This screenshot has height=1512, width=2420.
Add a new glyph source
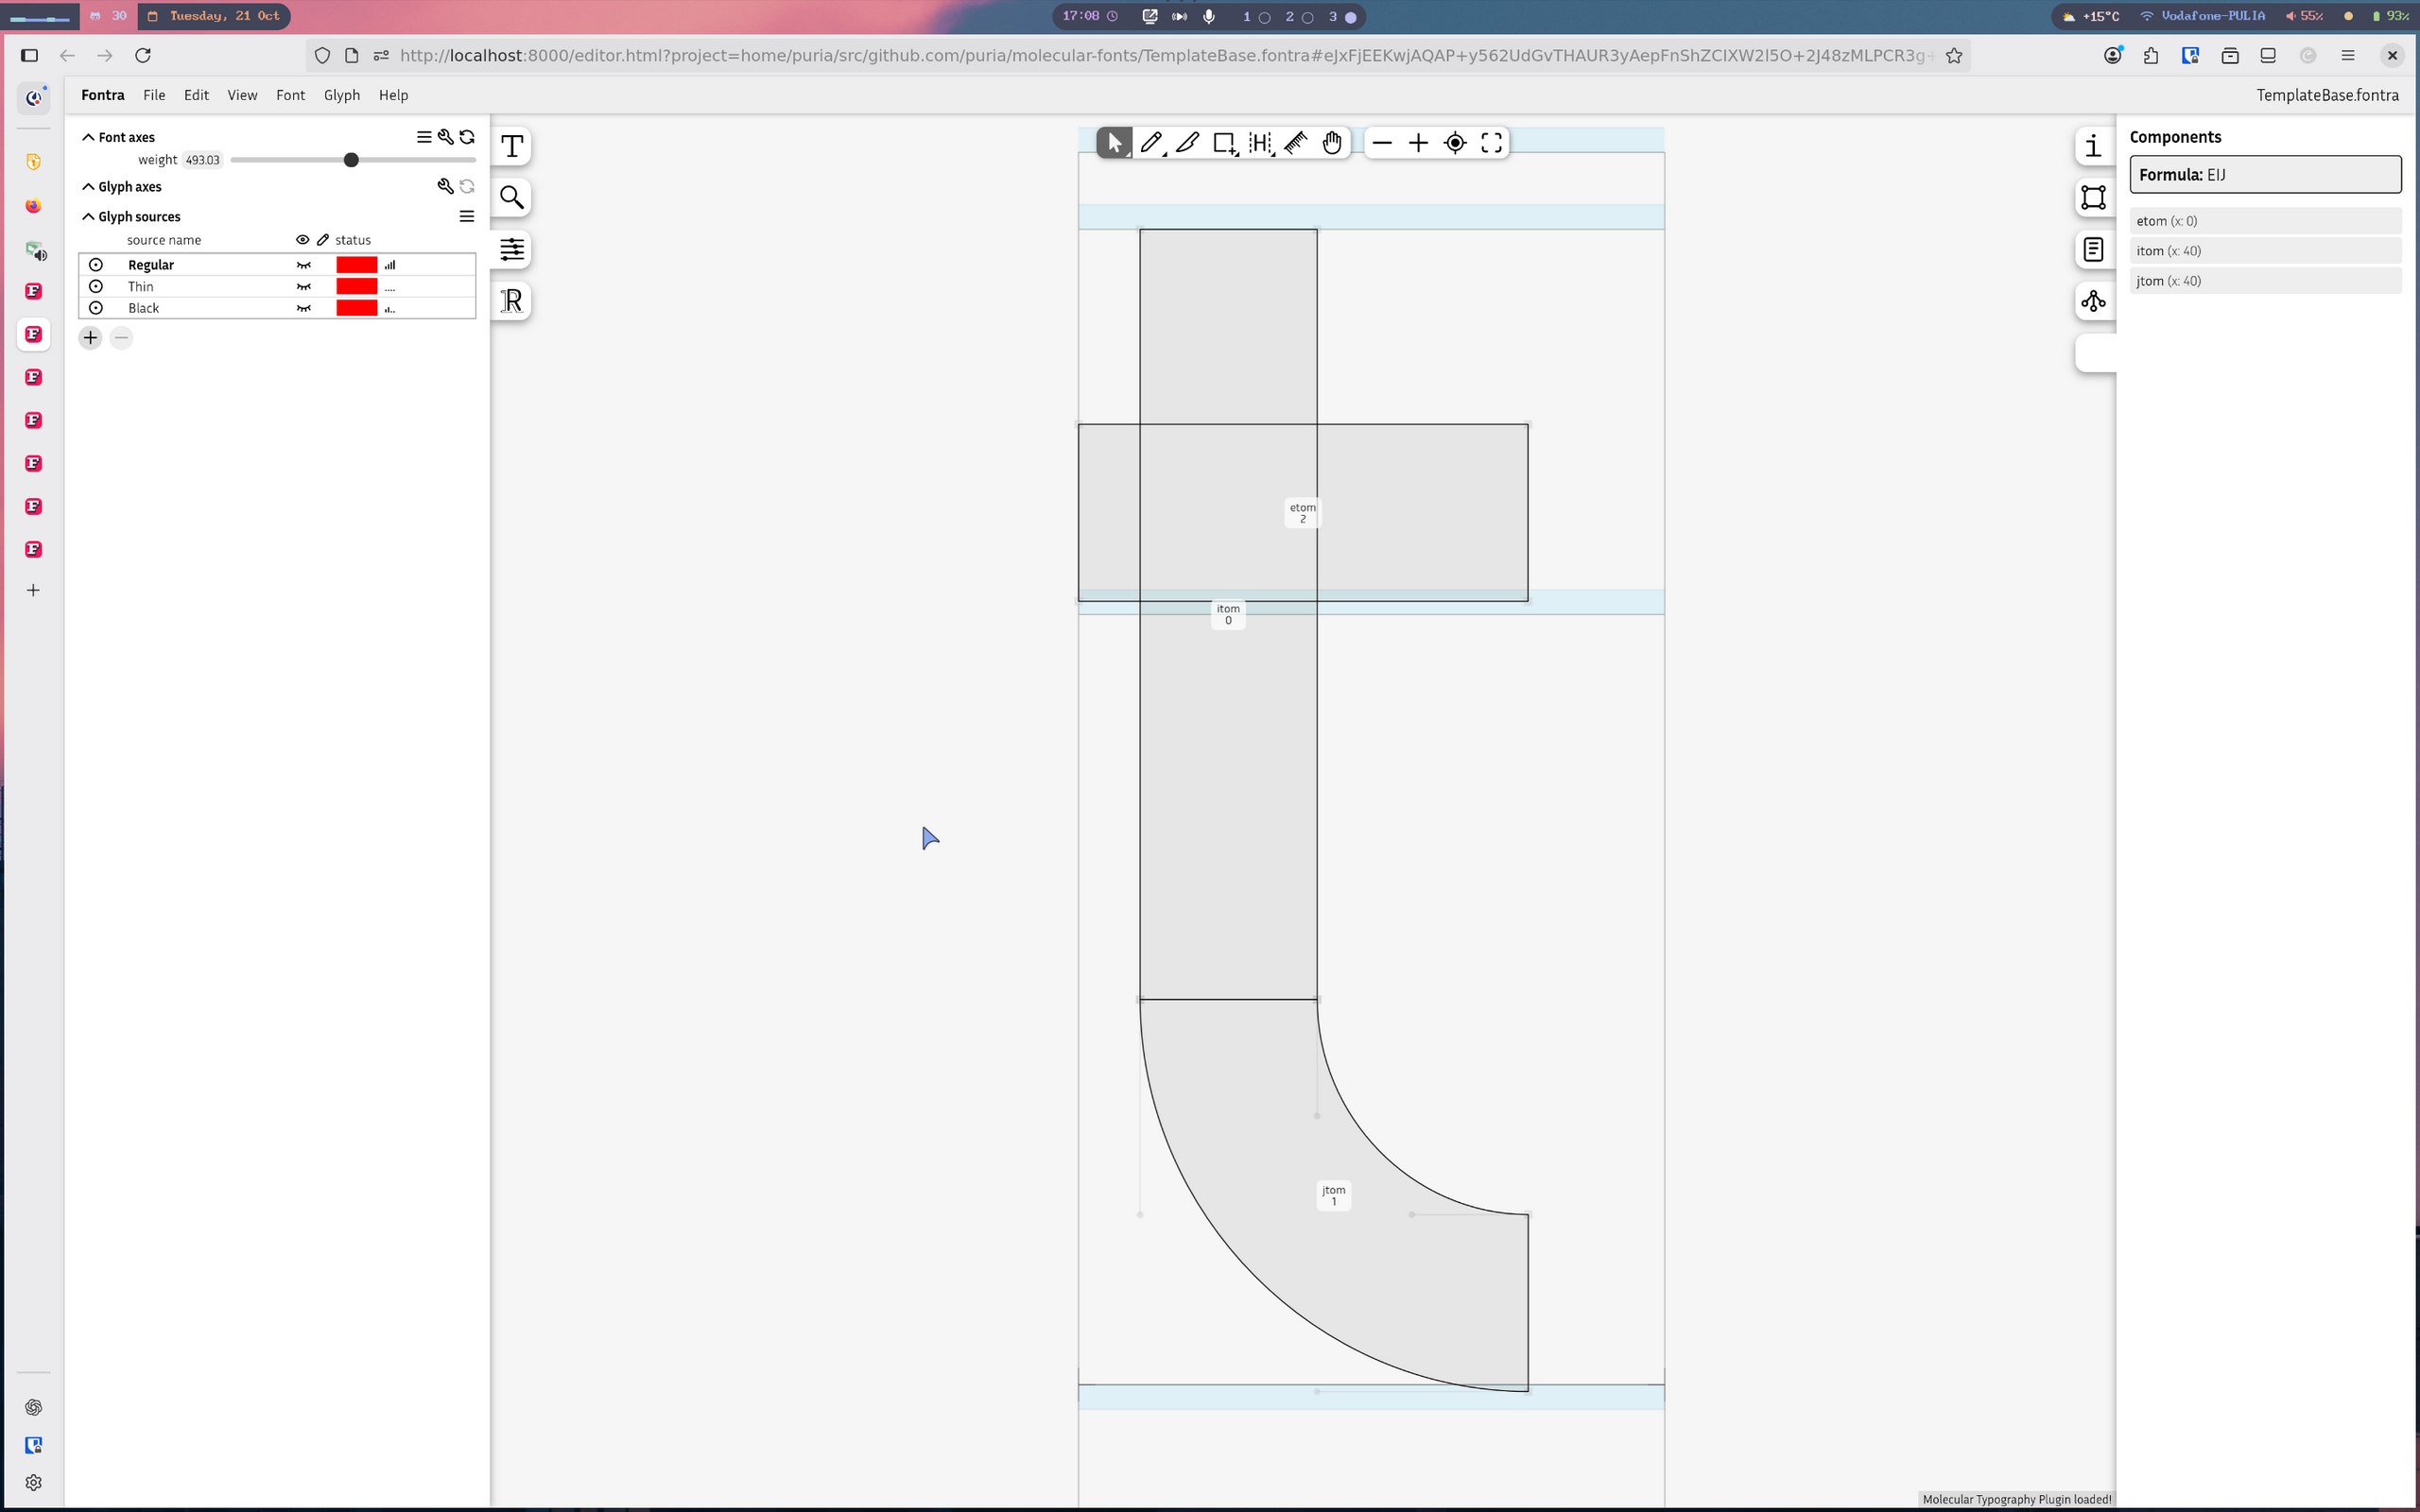pos(90,338)
